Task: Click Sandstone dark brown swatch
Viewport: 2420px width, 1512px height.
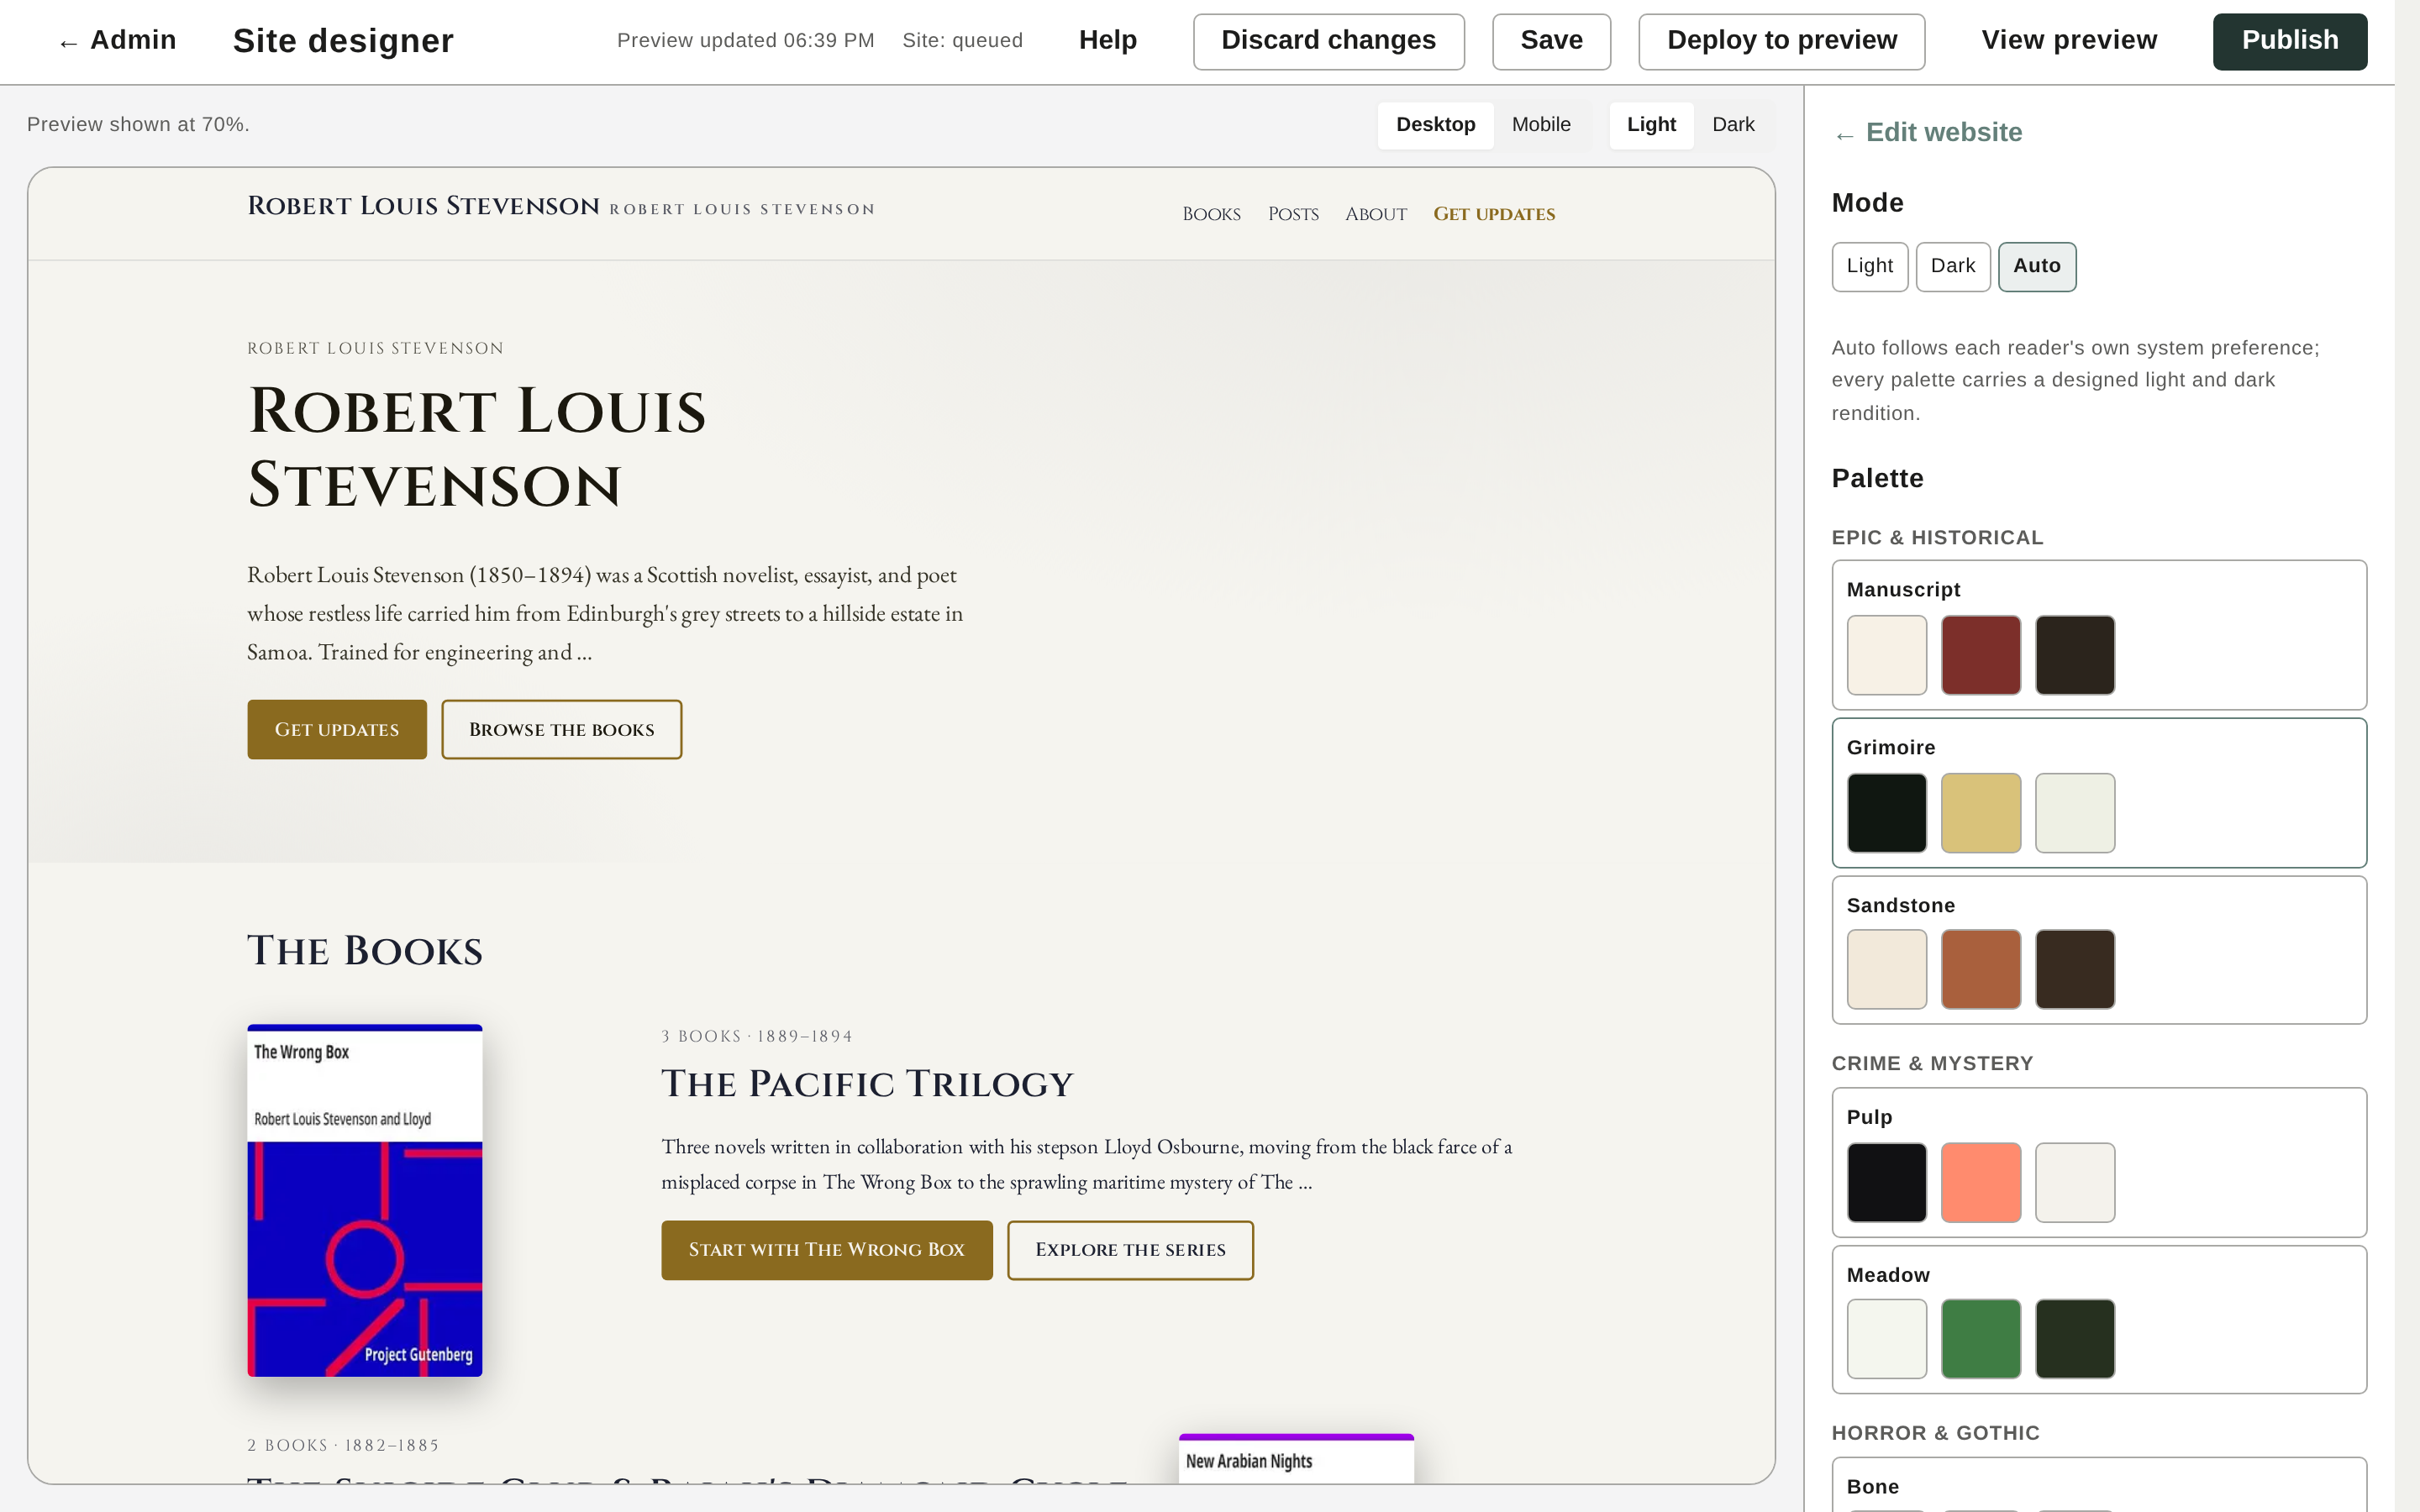Action: 2074,969
